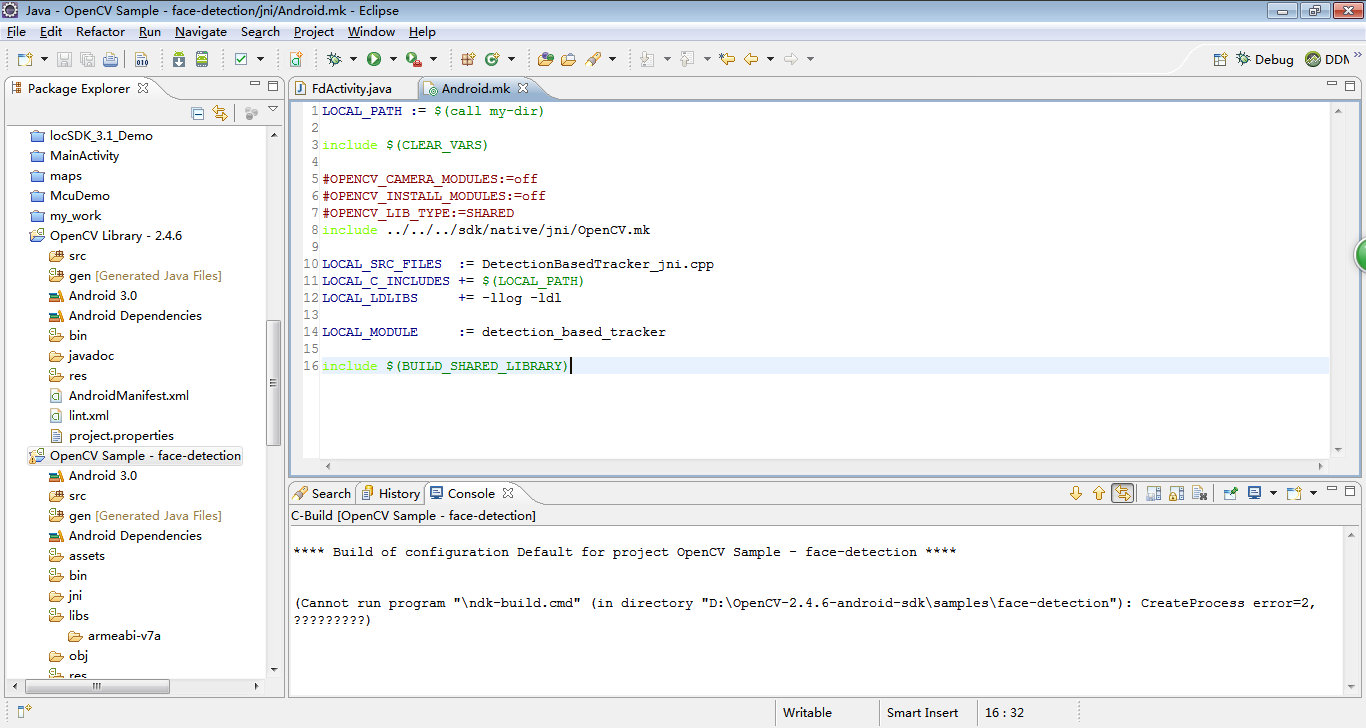Close the Console view tab
The height and width of the screenshot is (728, 1366).
[508, 493]
